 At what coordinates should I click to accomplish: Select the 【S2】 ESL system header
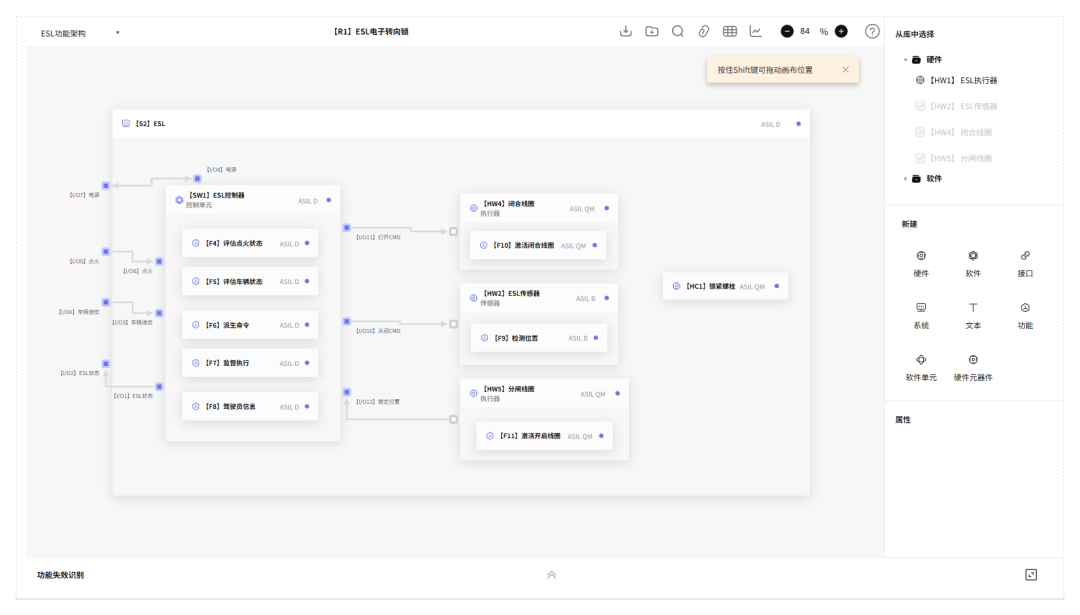click(461, 124)
